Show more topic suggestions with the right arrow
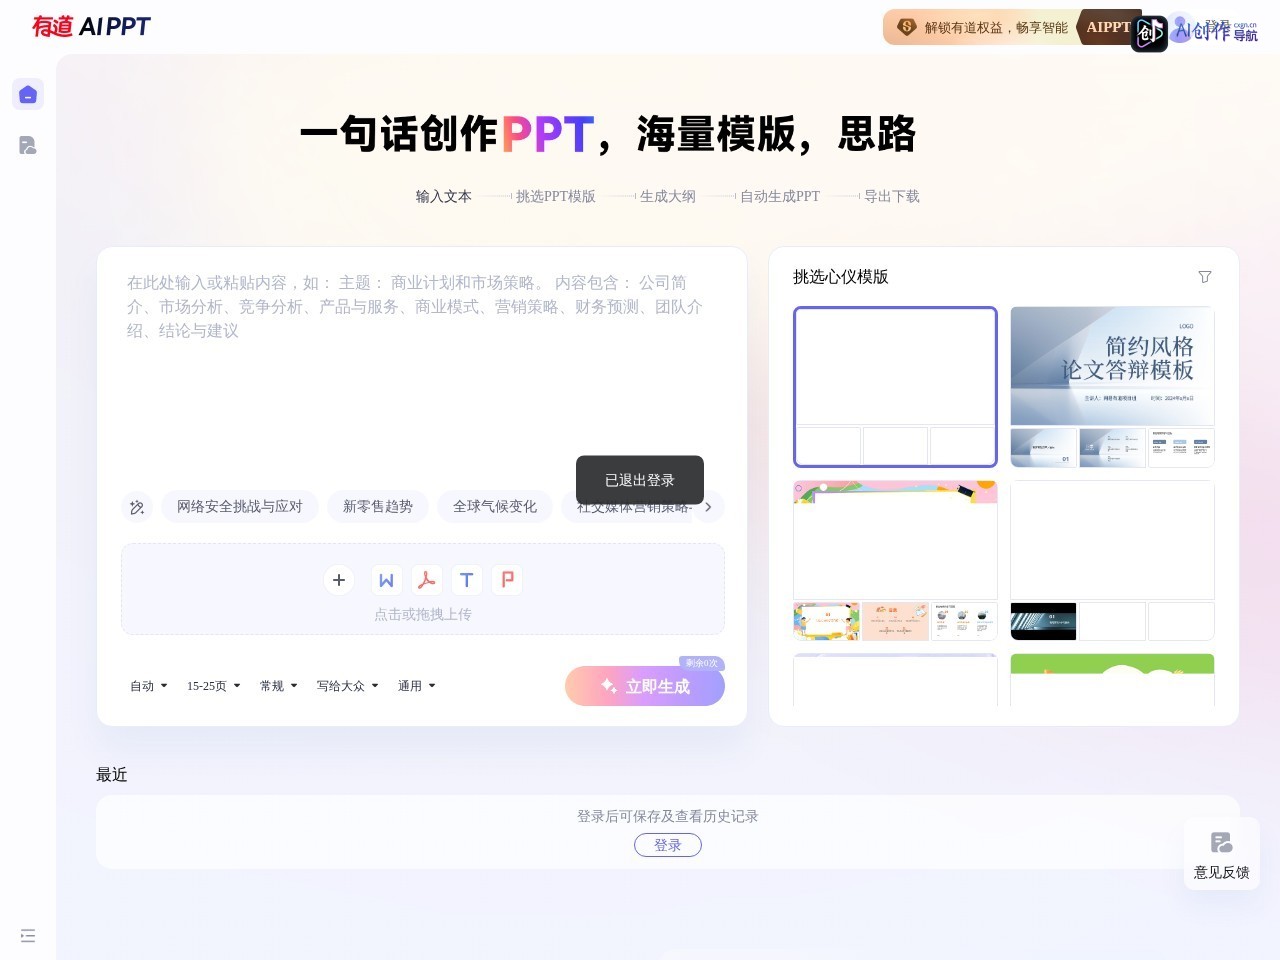Image resolution: width=1280 pixels, height=960 pixels. pyautogui.click(x=708, y=507)
